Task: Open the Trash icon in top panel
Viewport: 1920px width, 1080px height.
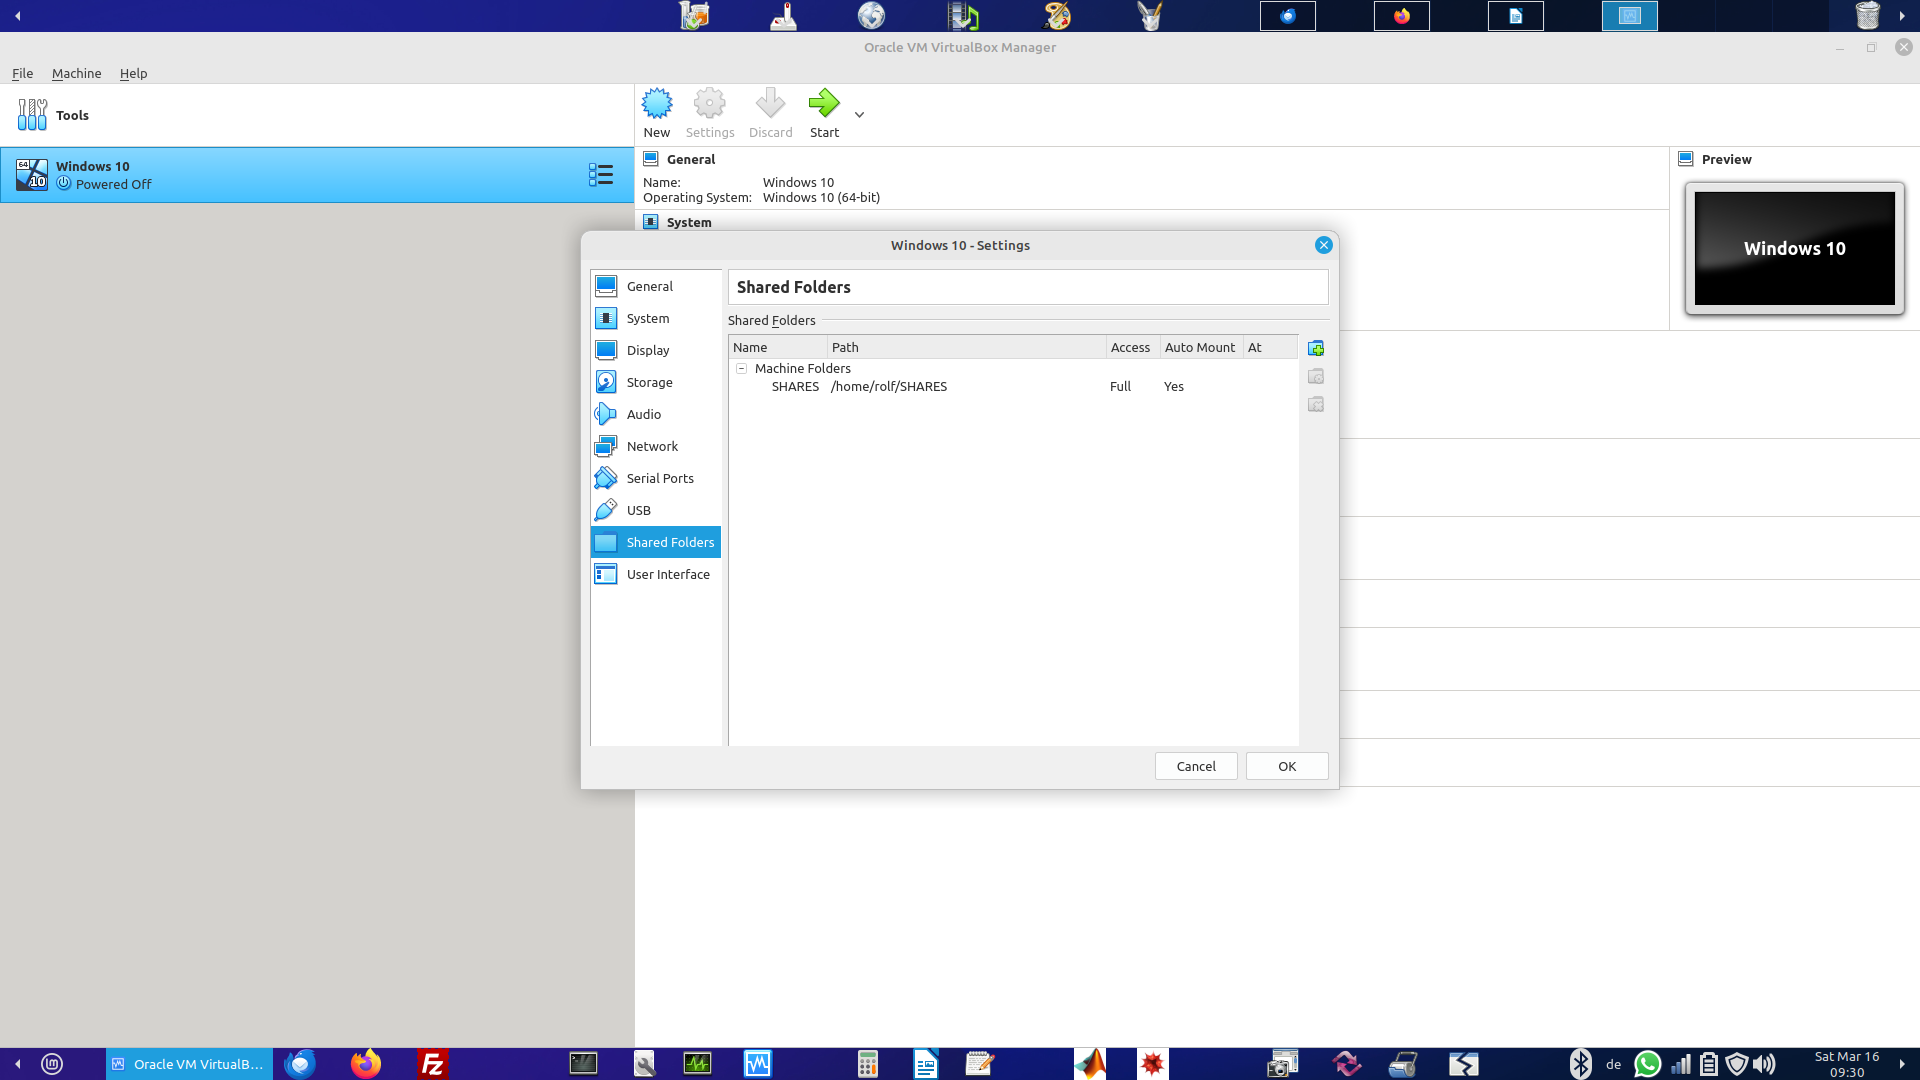Action: point(1867,15)
